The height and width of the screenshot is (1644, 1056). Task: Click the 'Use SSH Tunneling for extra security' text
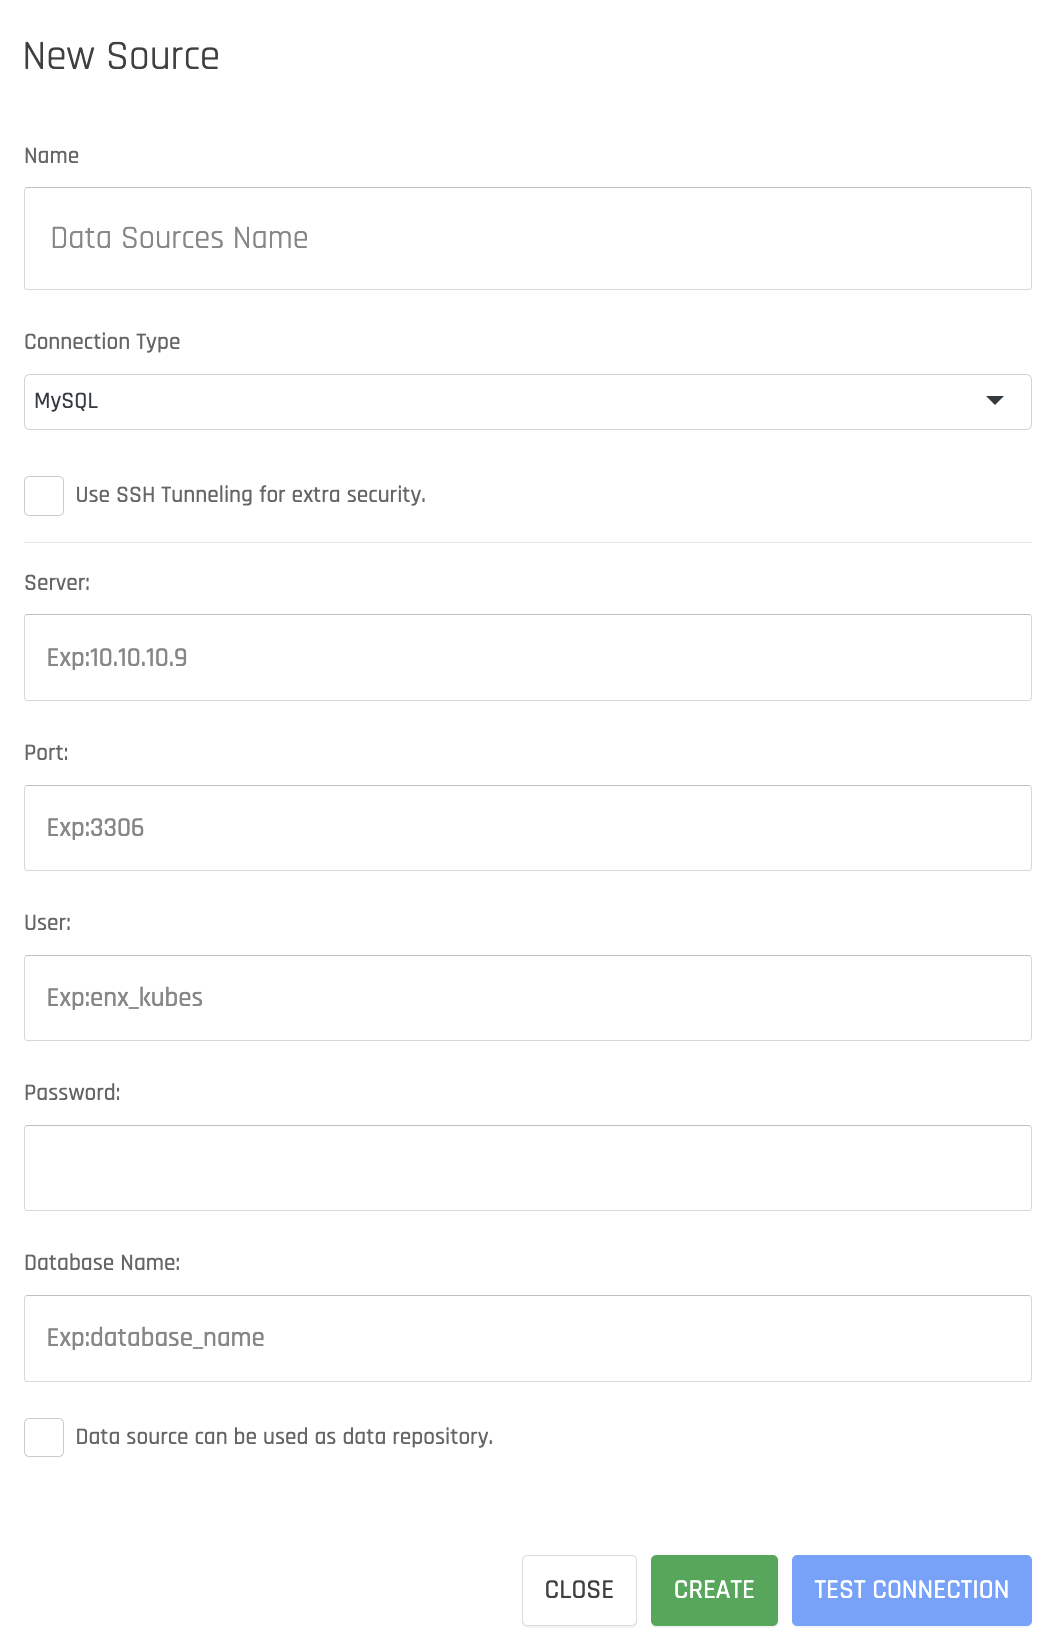251,495
